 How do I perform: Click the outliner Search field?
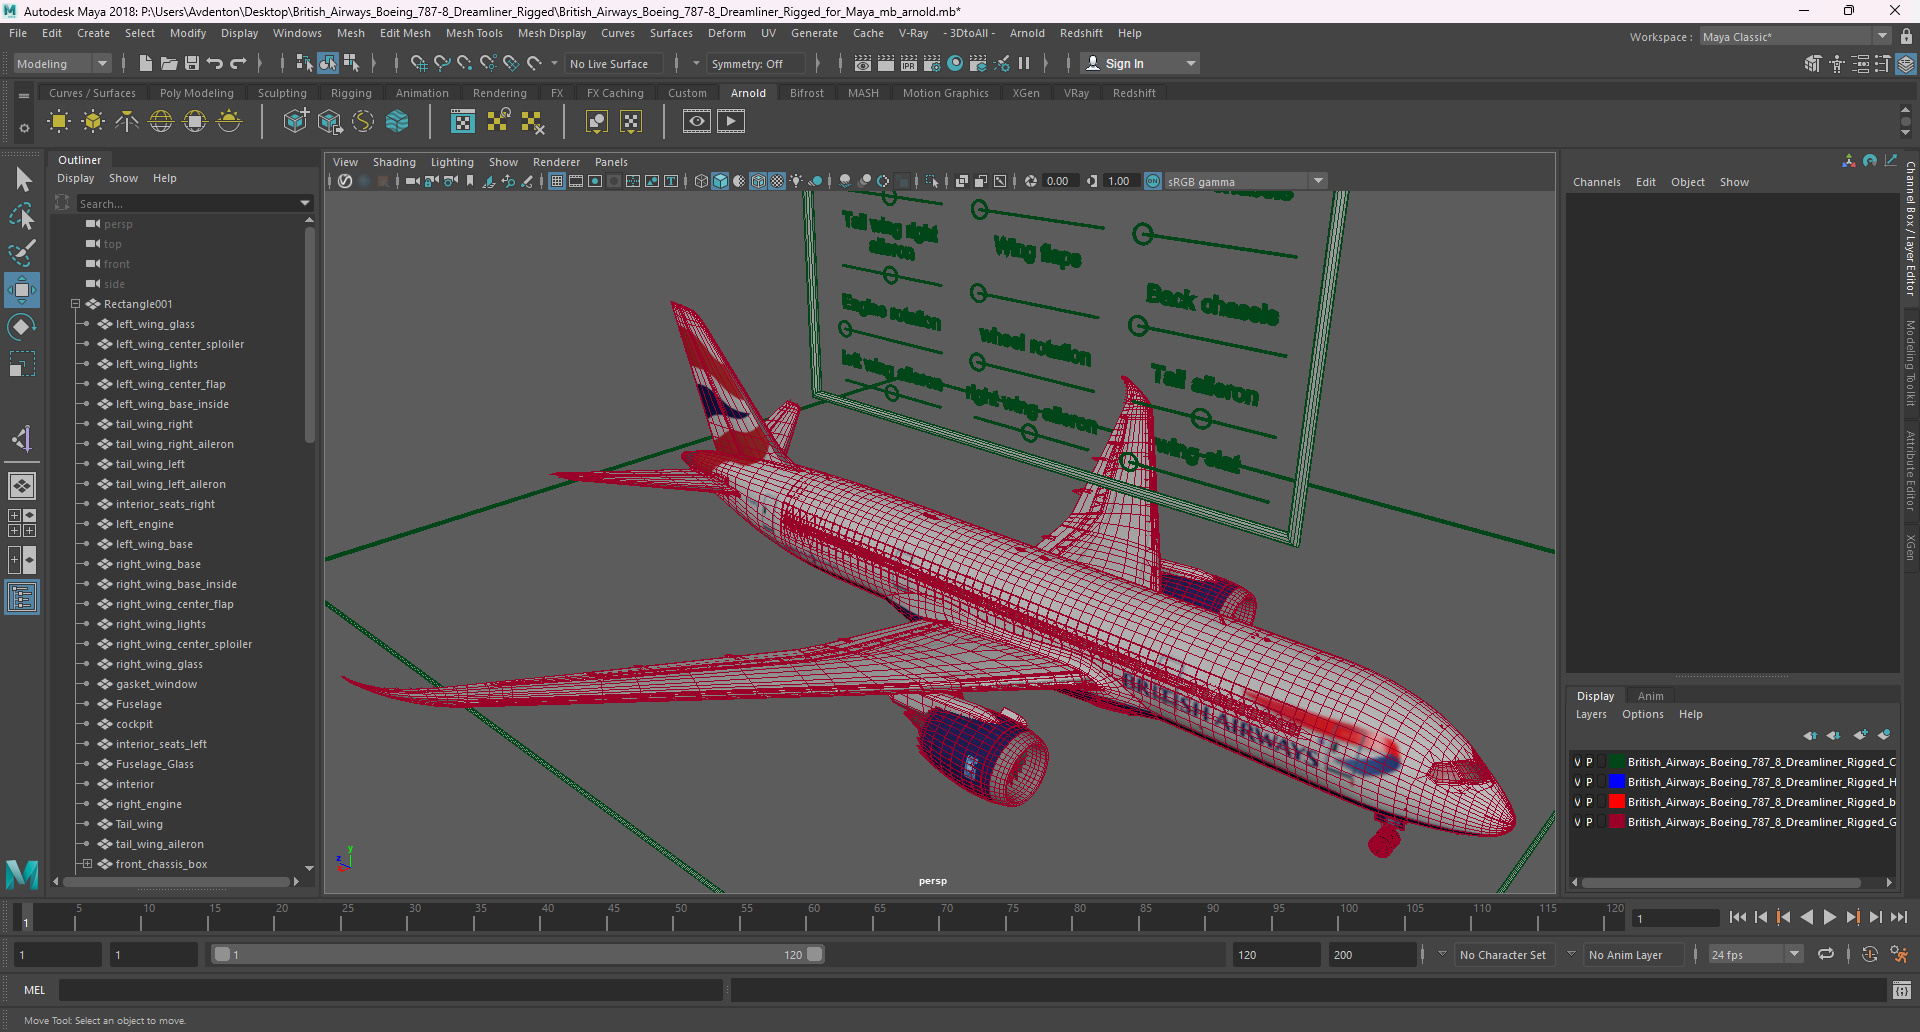tap(188, 203)
